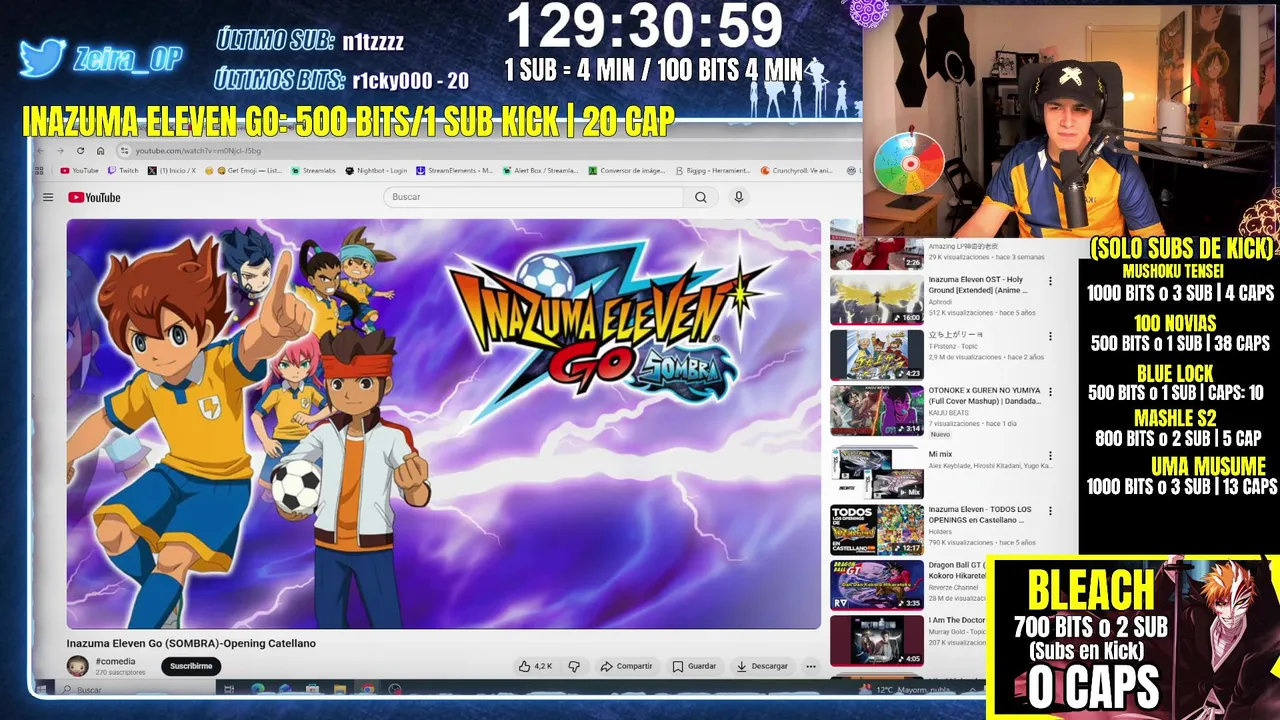Viewport: 1280px width, 720px height.
Task: Start voice search with the microphone icon
Action: pos(739,197)
